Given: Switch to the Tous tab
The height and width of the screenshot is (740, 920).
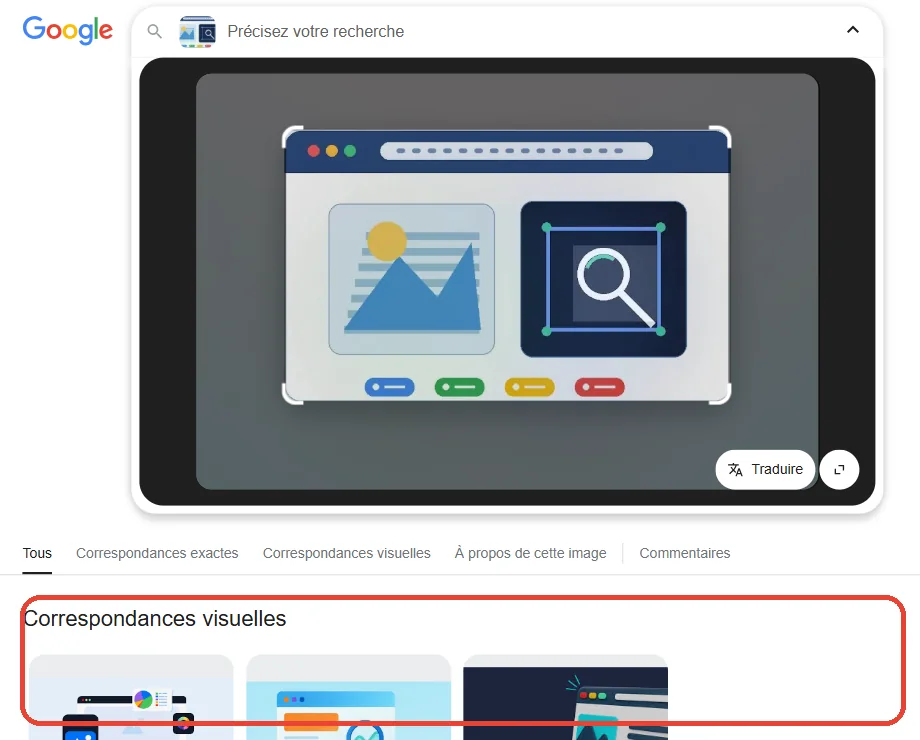Looking at the screenshot, I should point(37,553).
